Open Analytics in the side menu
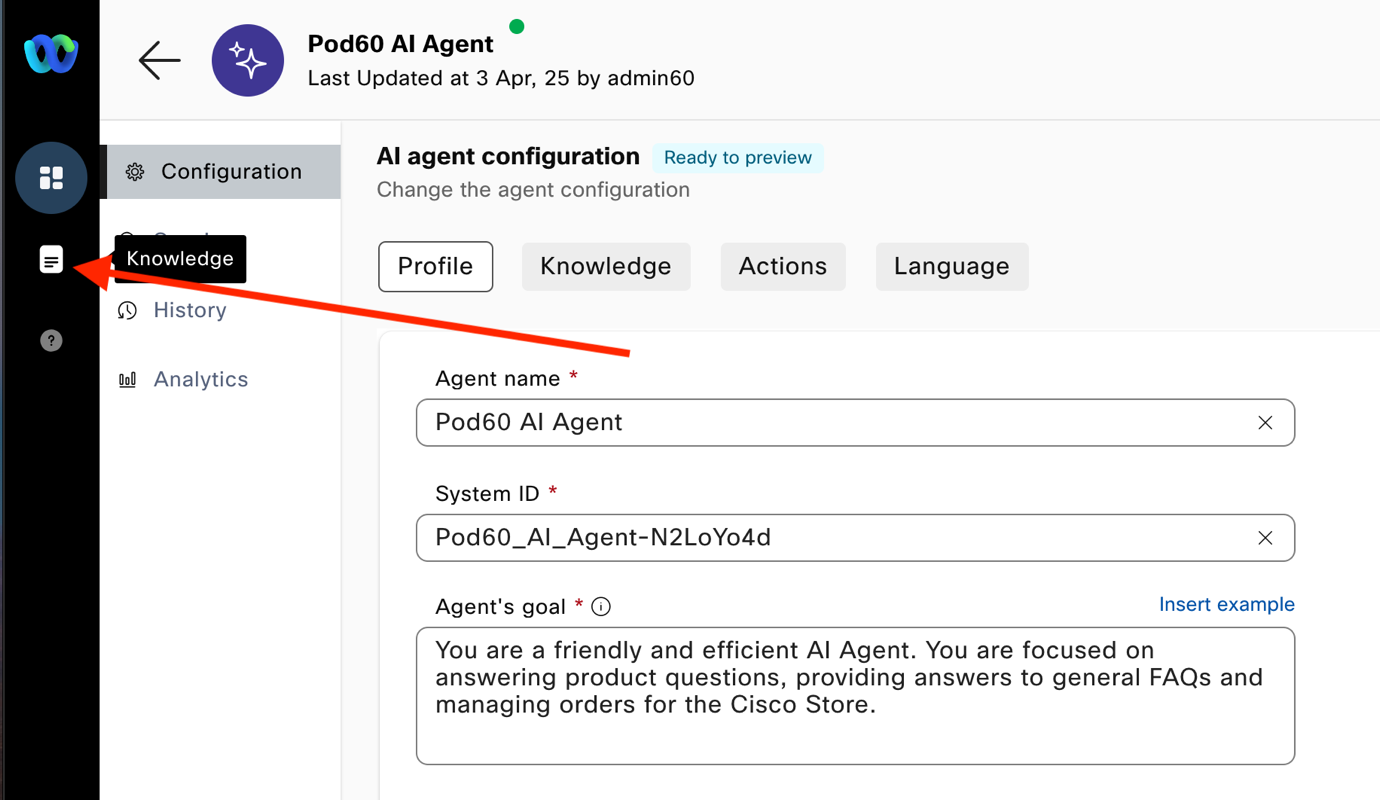The height and width of the screenshot is (800, 1380). pos(200,379)
